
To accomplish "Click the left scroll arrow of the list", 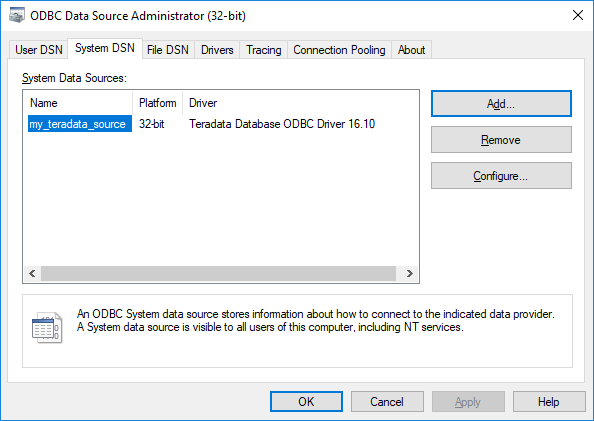I will tap(33, 274).
